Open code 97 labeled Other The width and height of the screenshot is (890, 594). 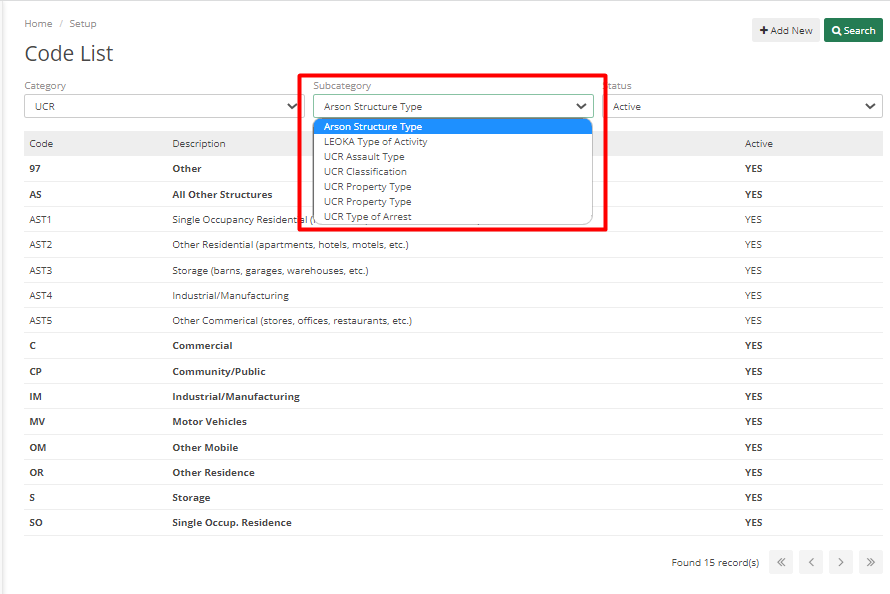pos(32,168)
